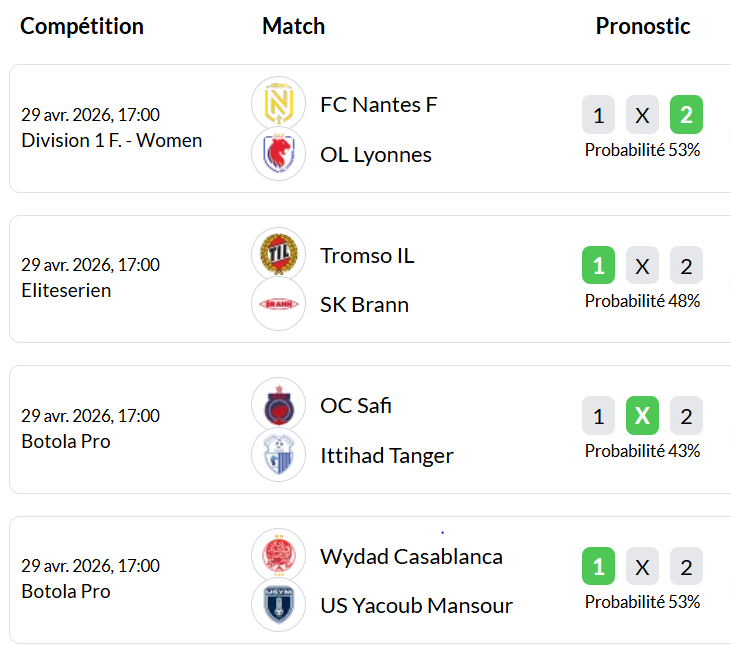Pick outcome 2 for OC Safi match
The width and height of the screenshot is (731, 659).
(686, 416)
